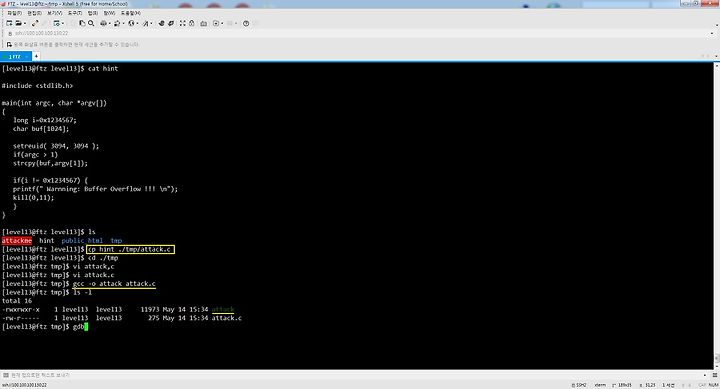Click the Script run toolbar icon
Image resolution: width=720 pixels, height=389 pixels.
tap(216, 23)
